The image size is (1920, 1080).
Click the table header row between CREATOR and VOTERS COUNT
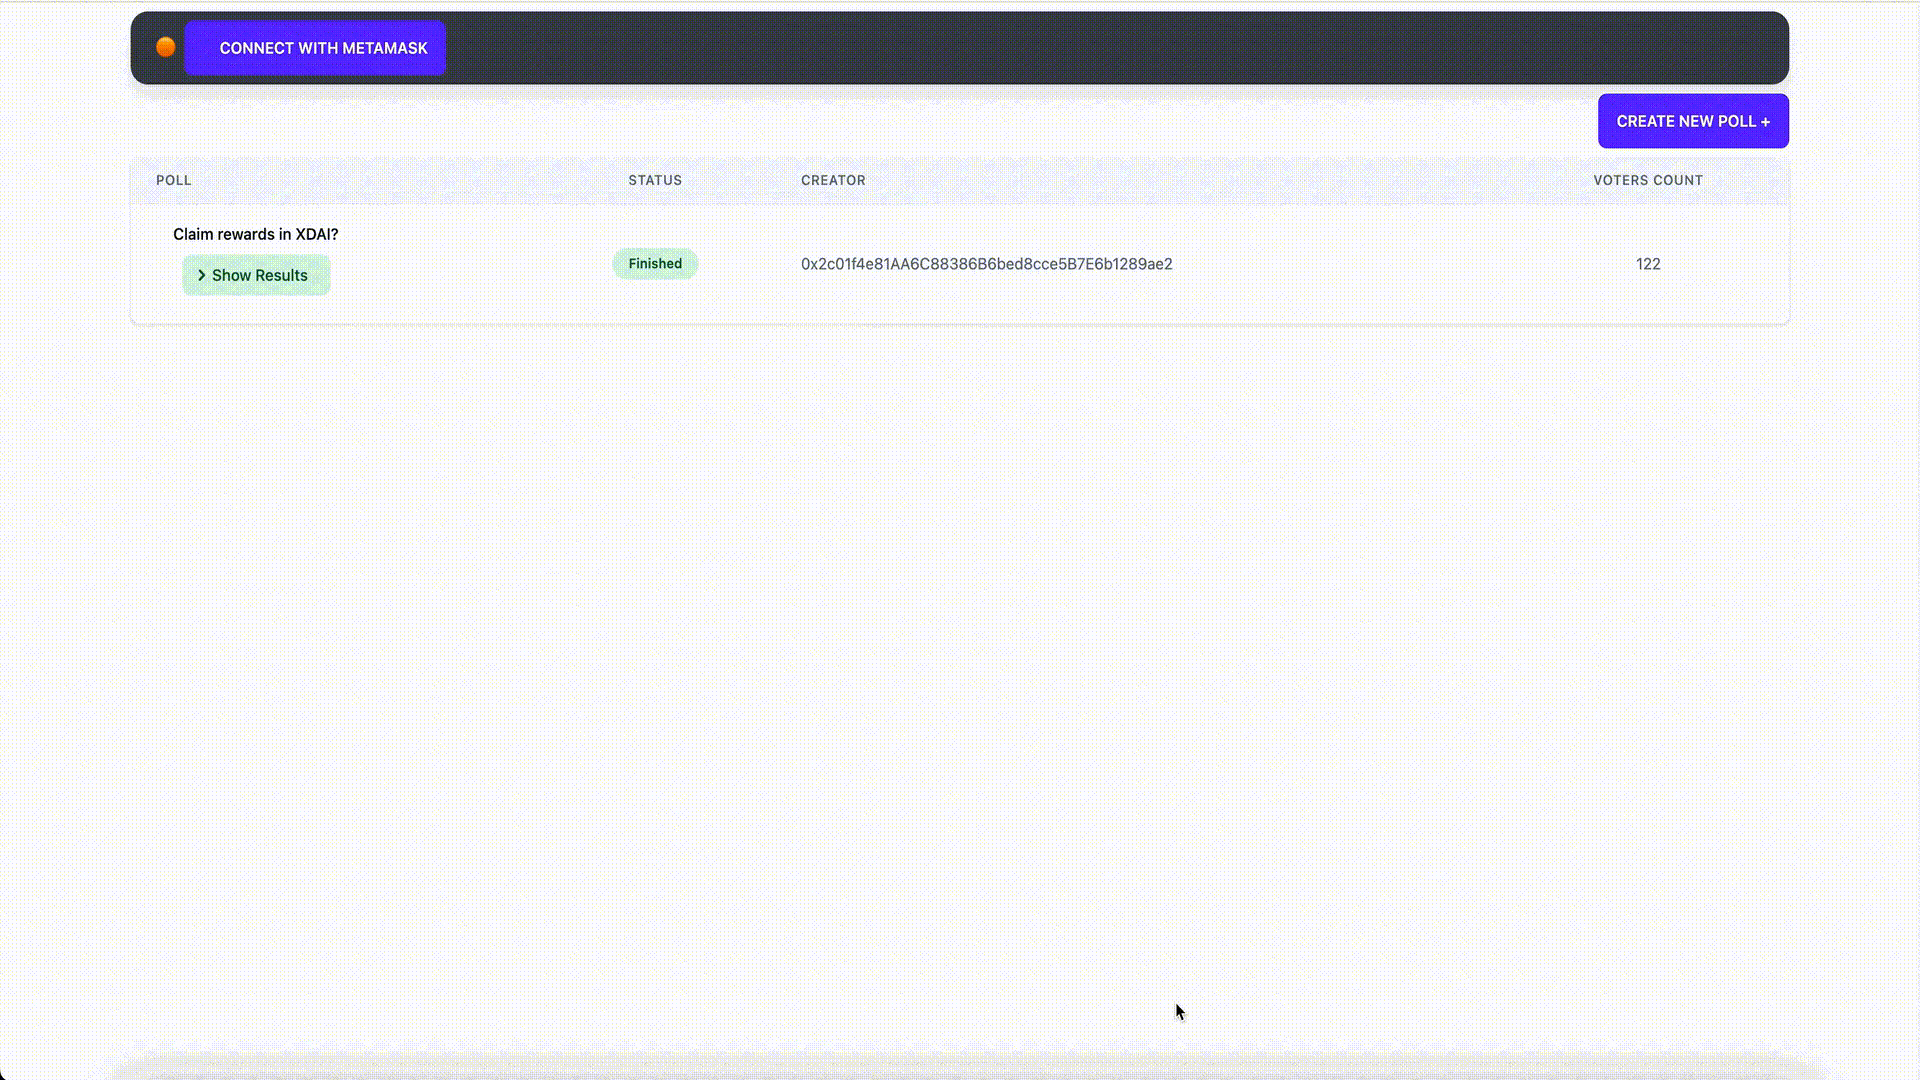(x=1230, y=180)
